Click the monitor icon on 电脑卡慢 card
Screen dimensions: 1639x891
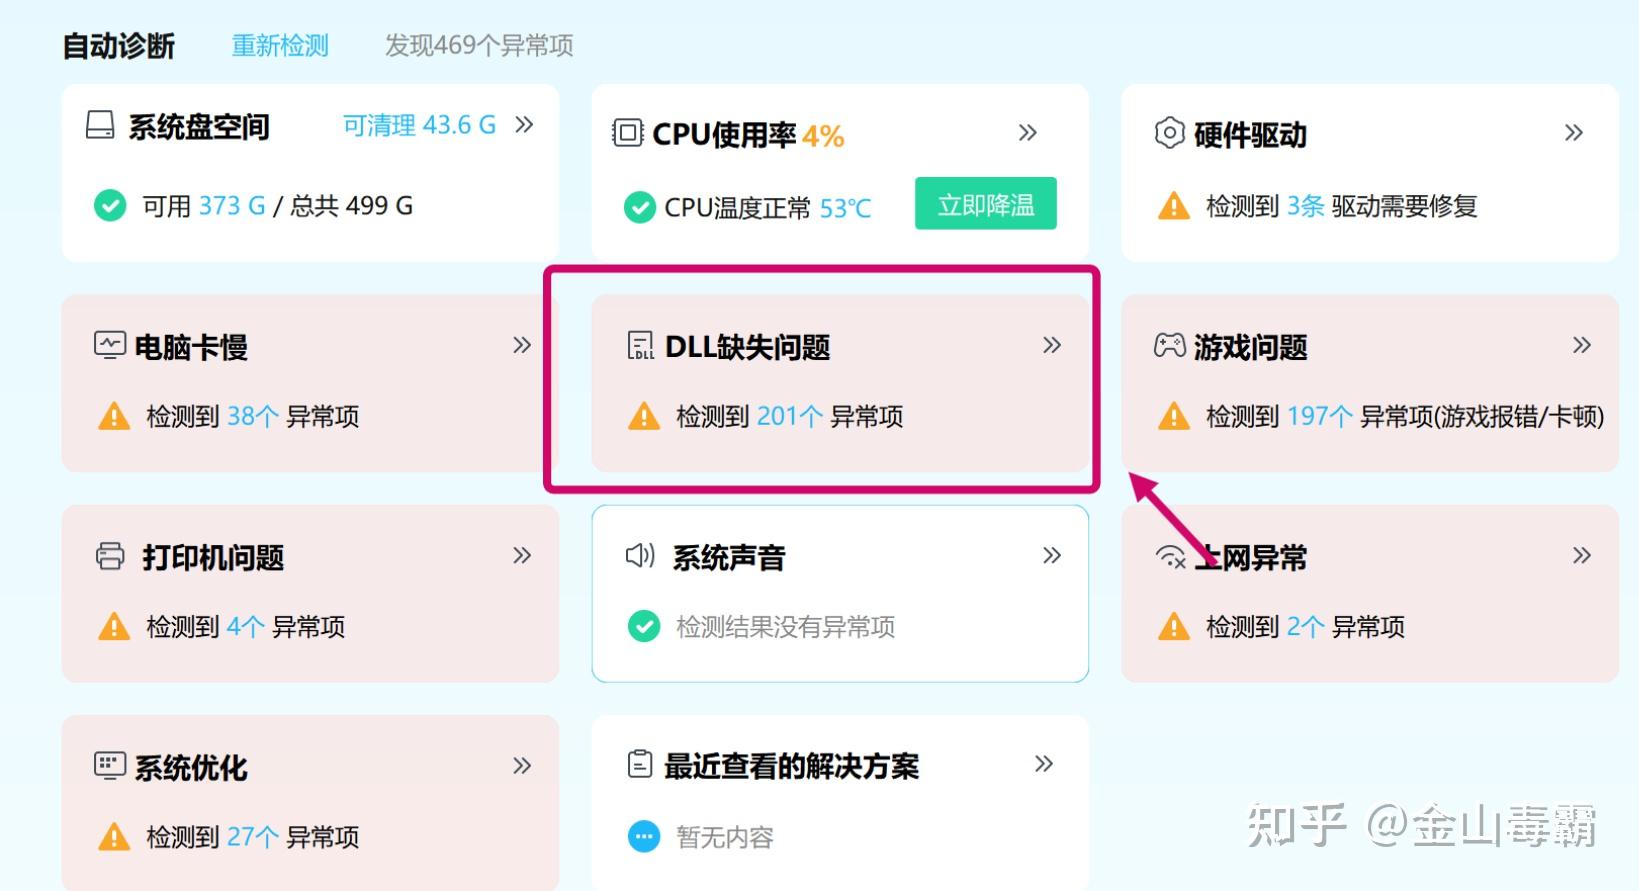point(110,344)
